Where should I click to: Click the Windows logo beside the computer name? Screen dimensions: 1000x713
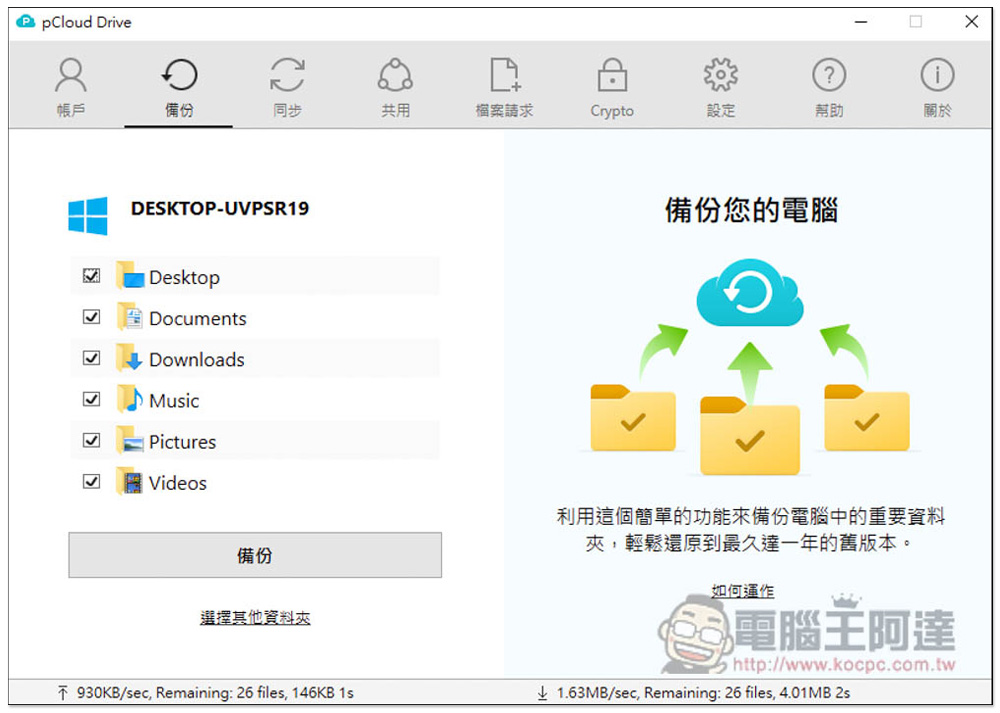pyautogui.click(x=88, y=216)
